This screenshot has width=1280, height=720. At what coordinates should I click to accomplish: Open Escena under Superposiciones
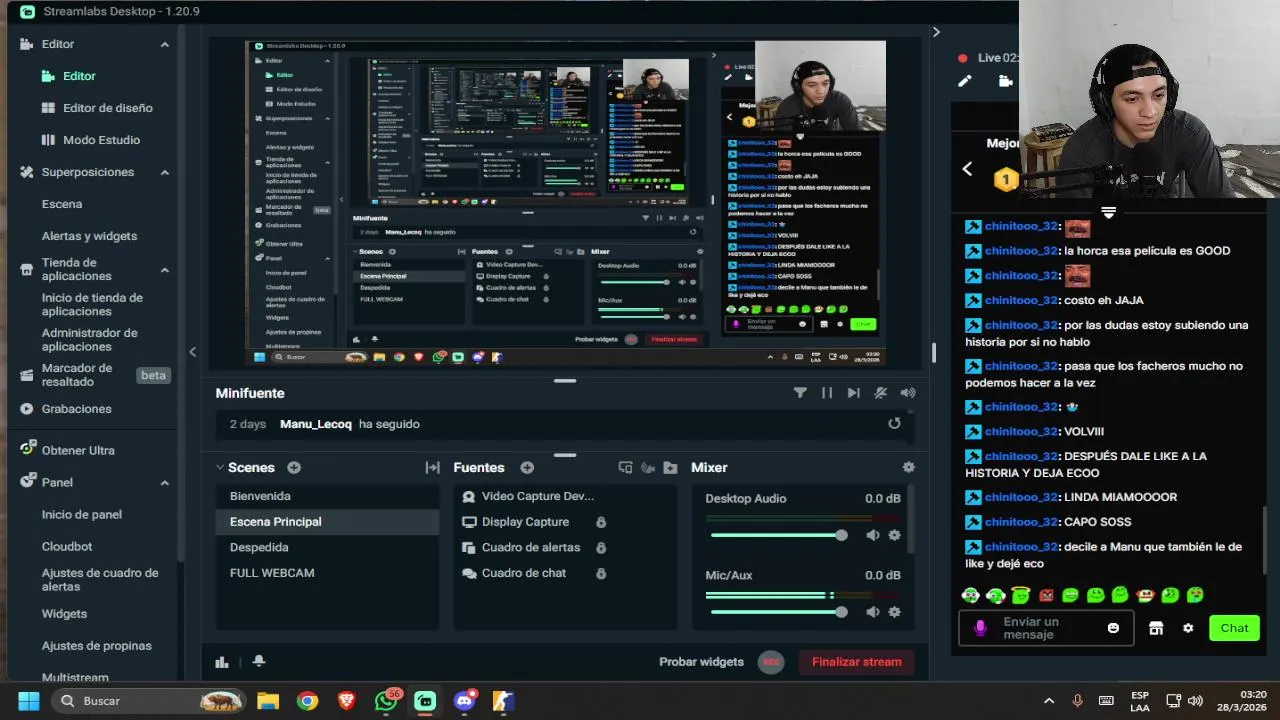coord(62,204)
